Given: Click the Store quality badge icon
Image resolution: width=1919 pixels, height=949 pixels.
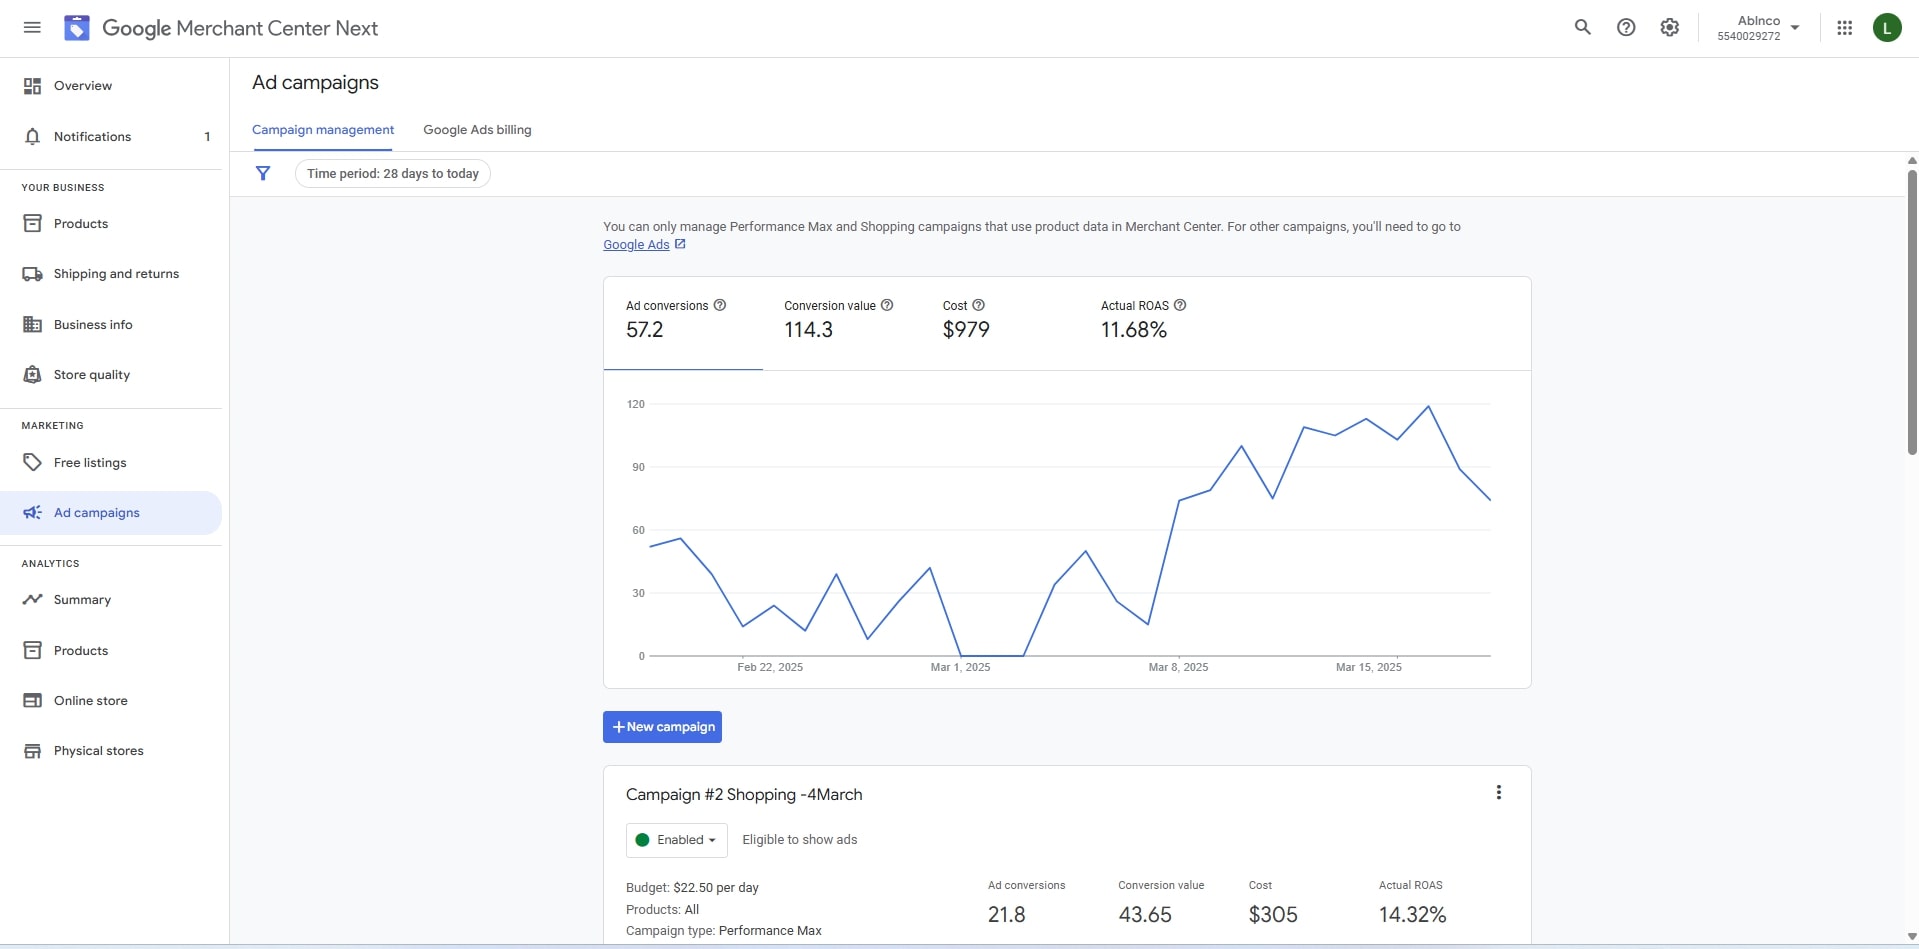Looking at the screenshot, I should (x=33, y=375).
